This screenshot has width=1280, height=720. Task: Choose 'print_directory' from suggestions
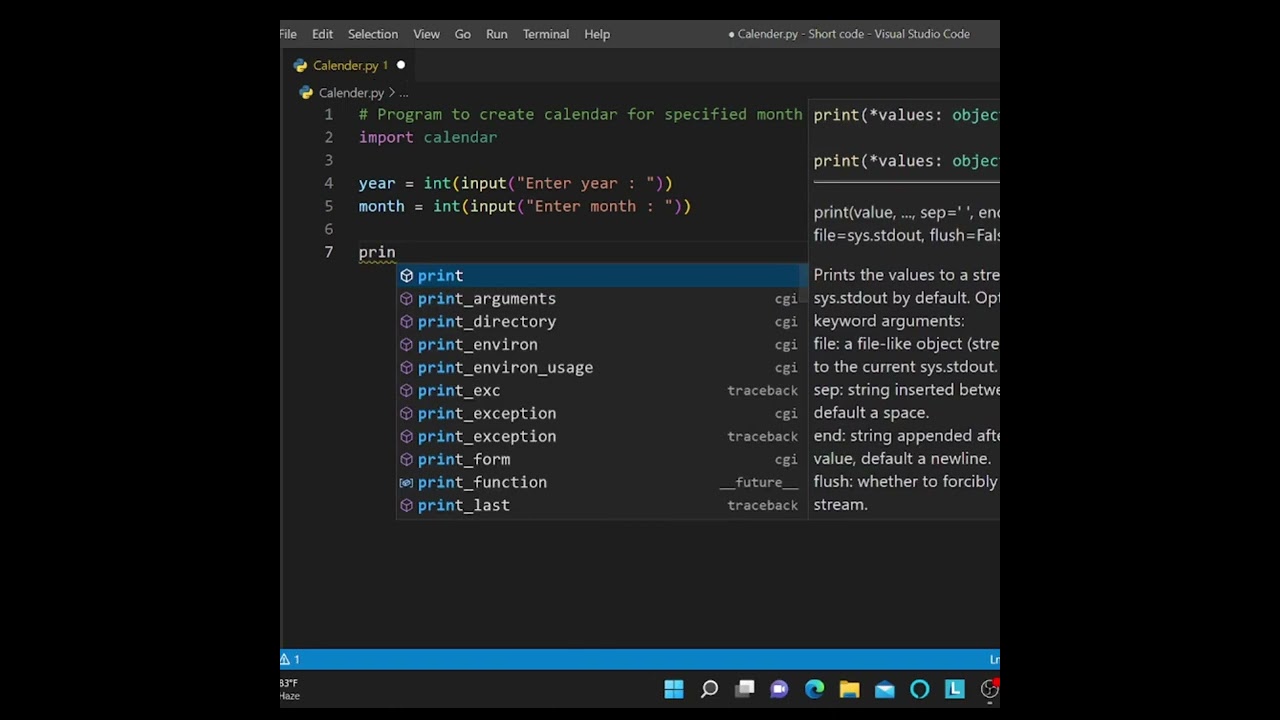[x=601, y=321]
